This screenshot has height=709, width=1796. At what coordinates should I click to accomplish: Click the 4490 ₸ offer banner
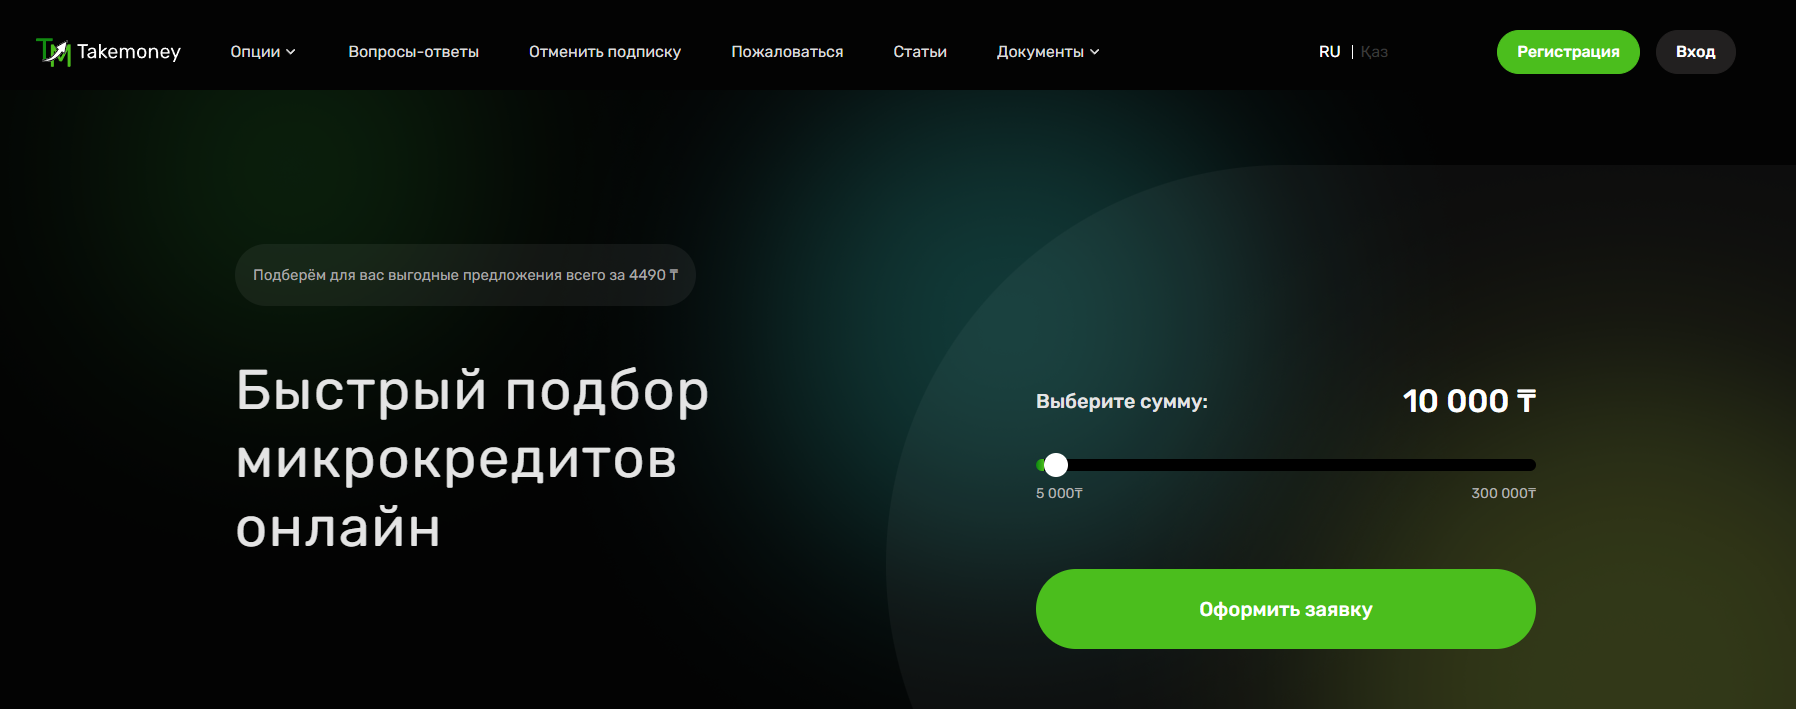click(465, 275)
